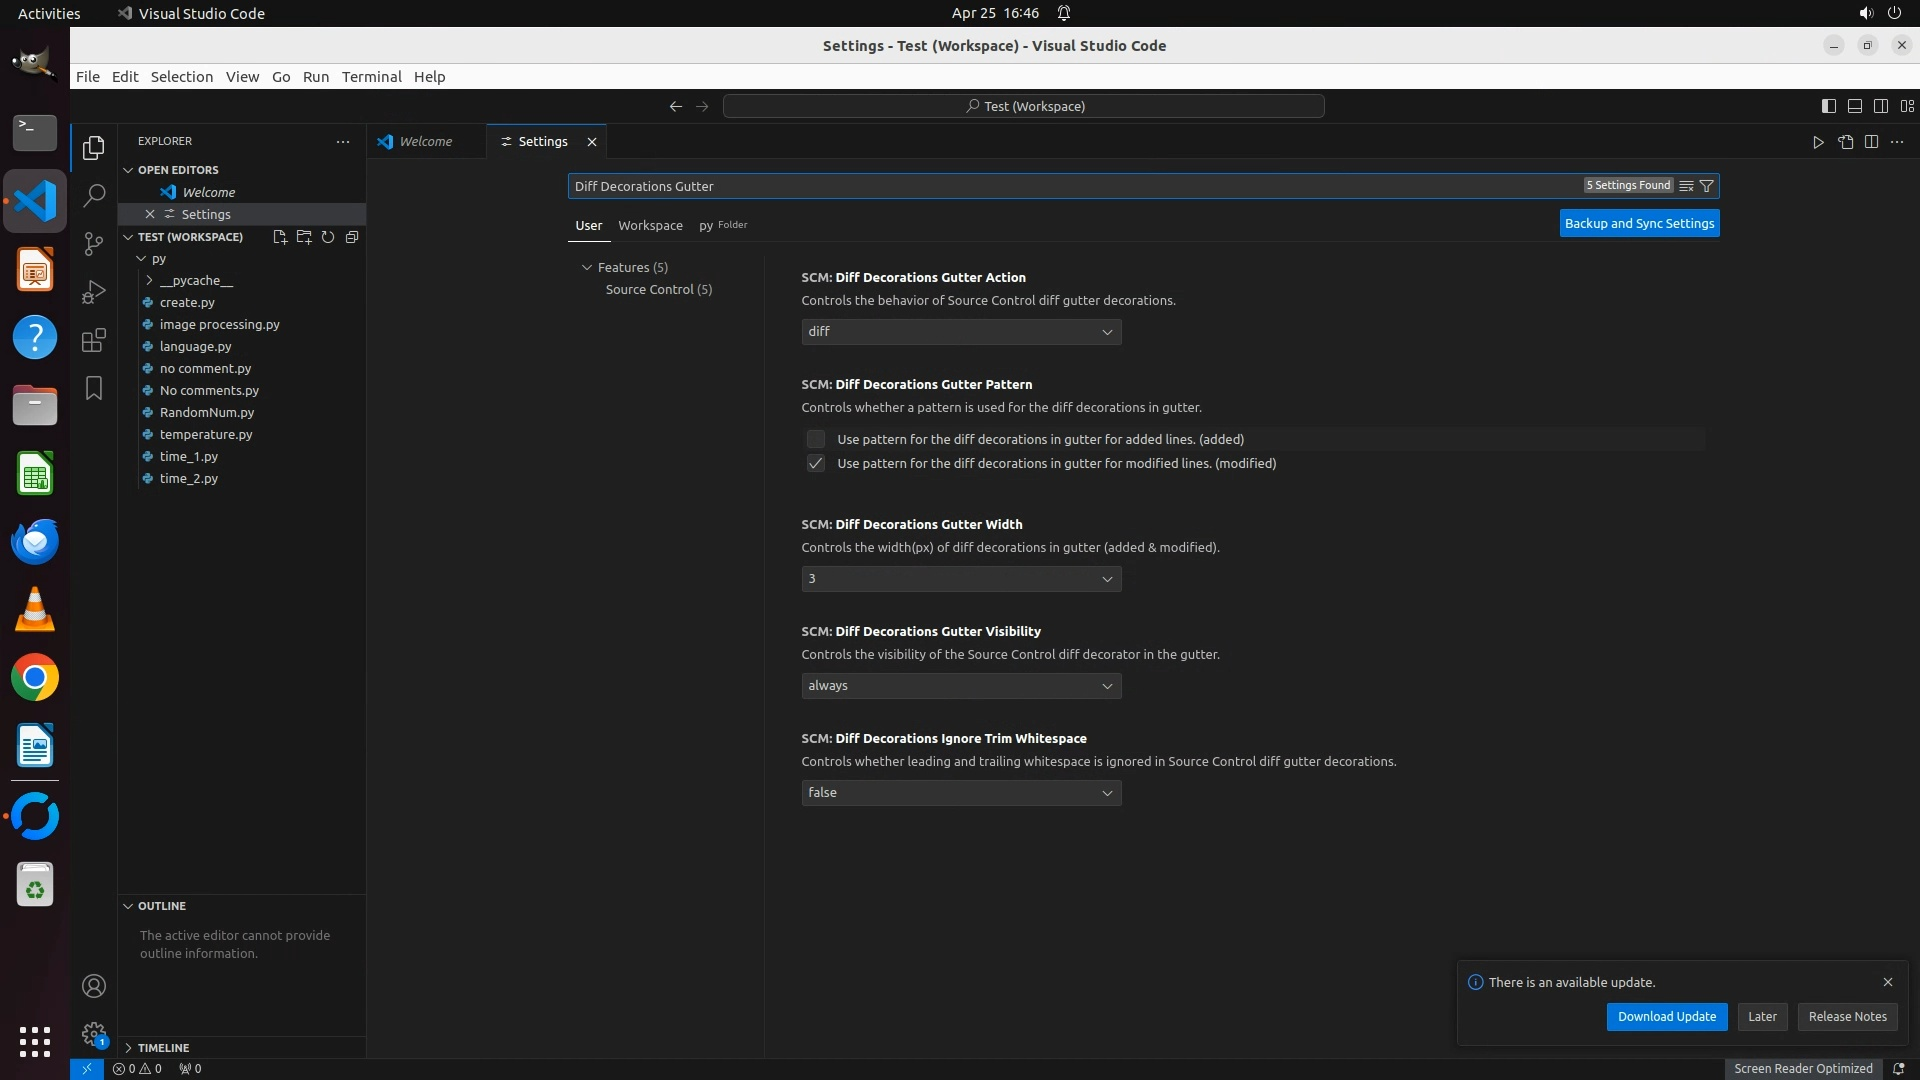1920x1080 pixels.
Task: Open the Extensions view icon
Action: coord(94,340)
